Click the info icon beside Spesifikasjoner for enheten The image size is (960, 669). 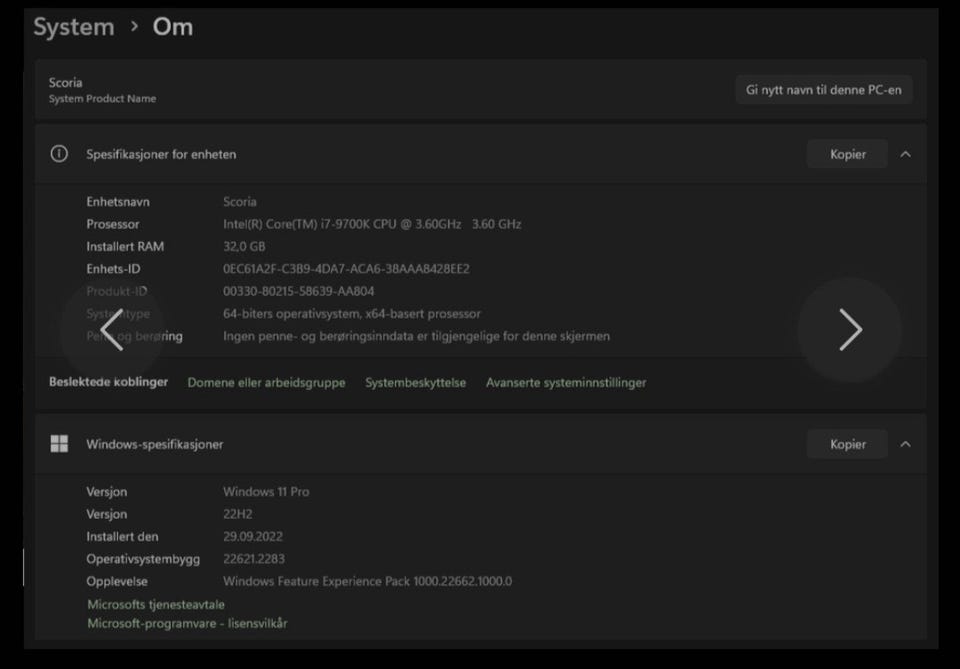[x=59, y=154]
